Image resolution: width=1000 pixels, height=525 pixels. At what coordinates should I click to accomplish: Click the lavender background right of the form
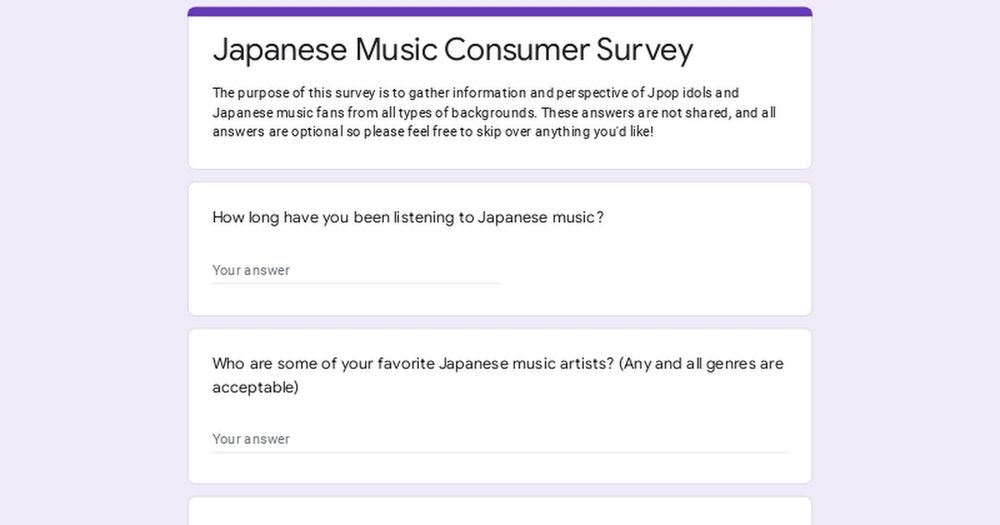906,262
